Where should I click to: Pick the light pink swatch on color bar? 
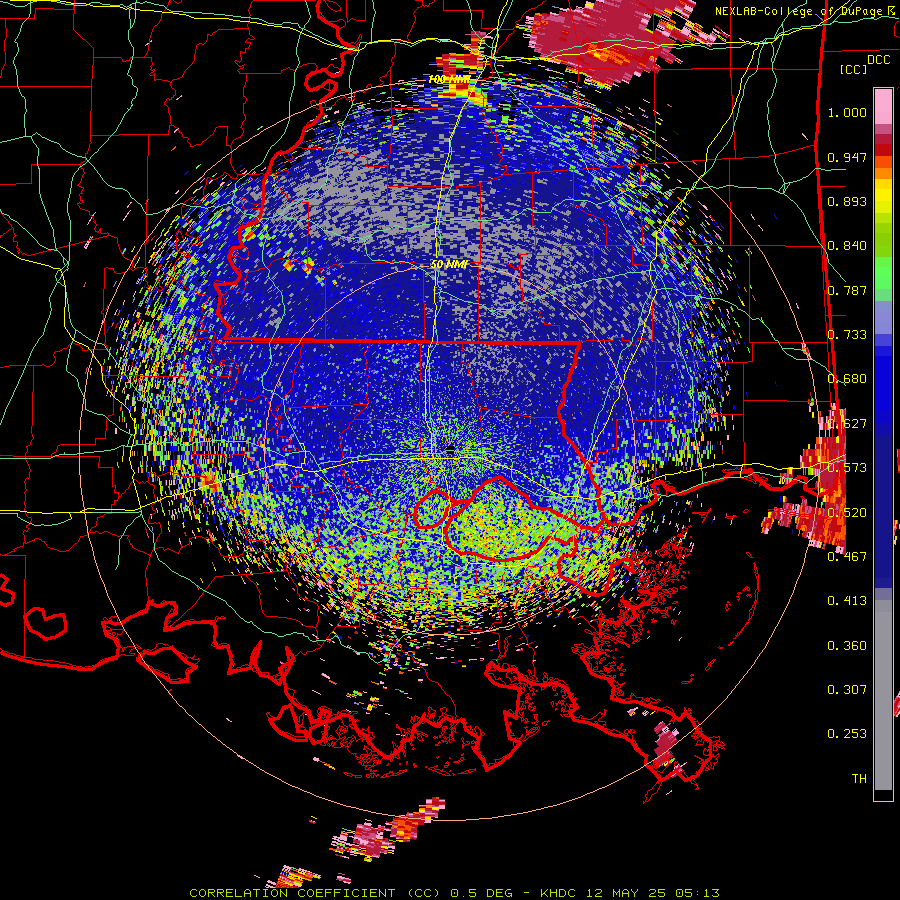click(x=883, y=106)
